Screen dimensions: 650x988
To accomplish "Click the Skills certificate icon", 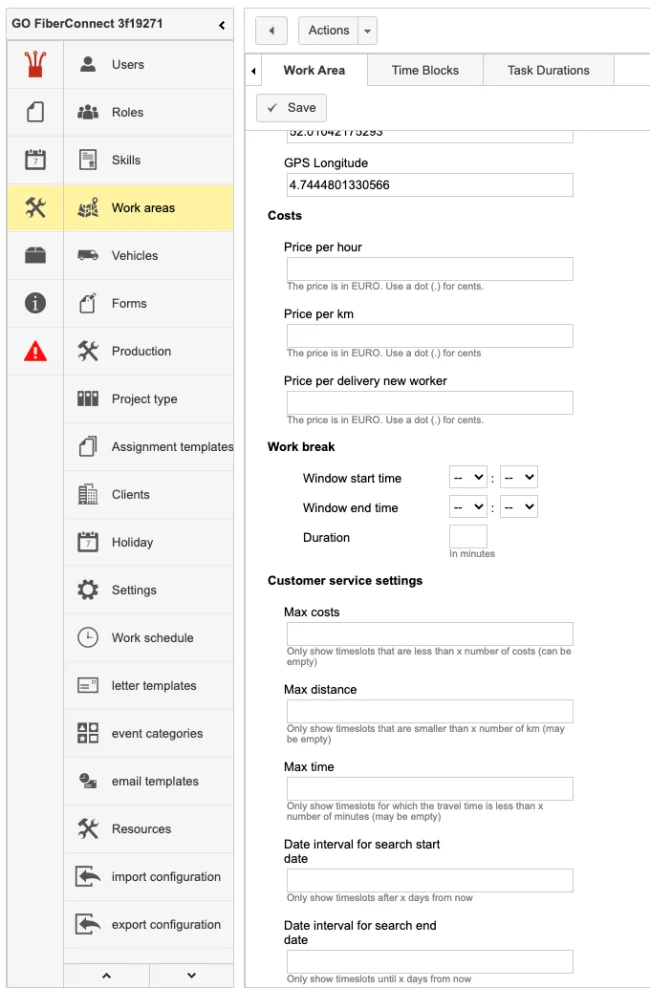I will (88, 160).
